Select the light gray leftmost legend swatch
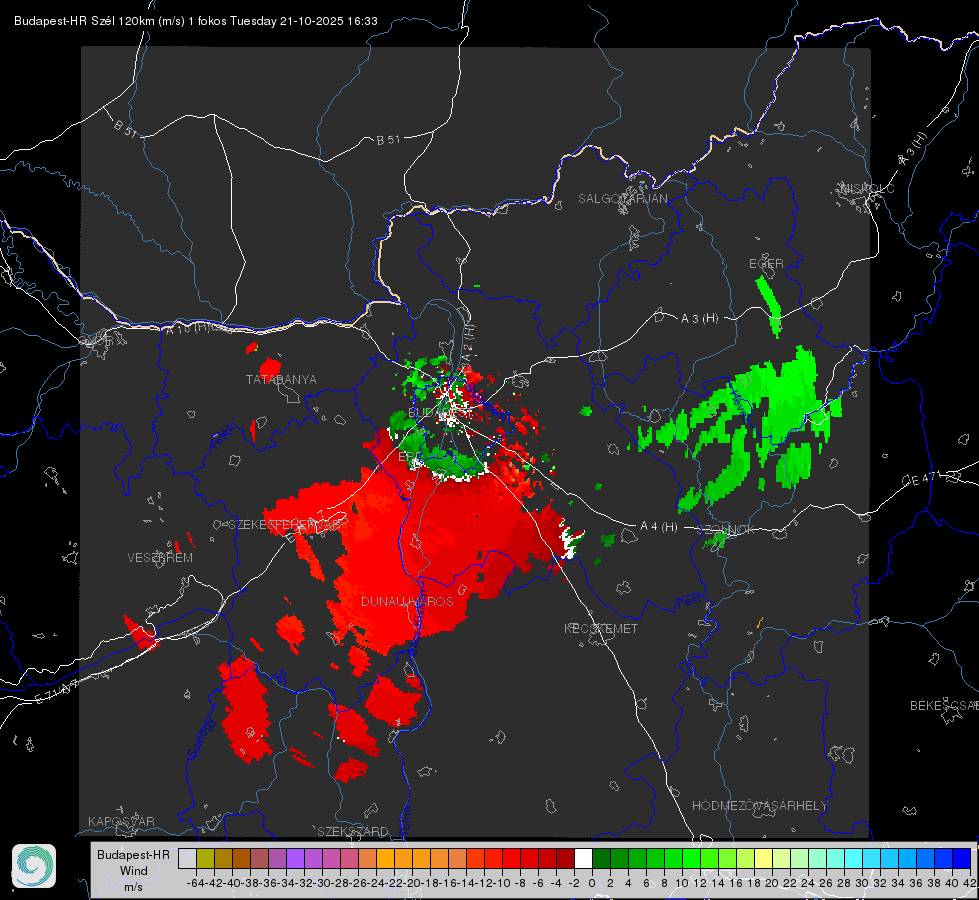 187,858
